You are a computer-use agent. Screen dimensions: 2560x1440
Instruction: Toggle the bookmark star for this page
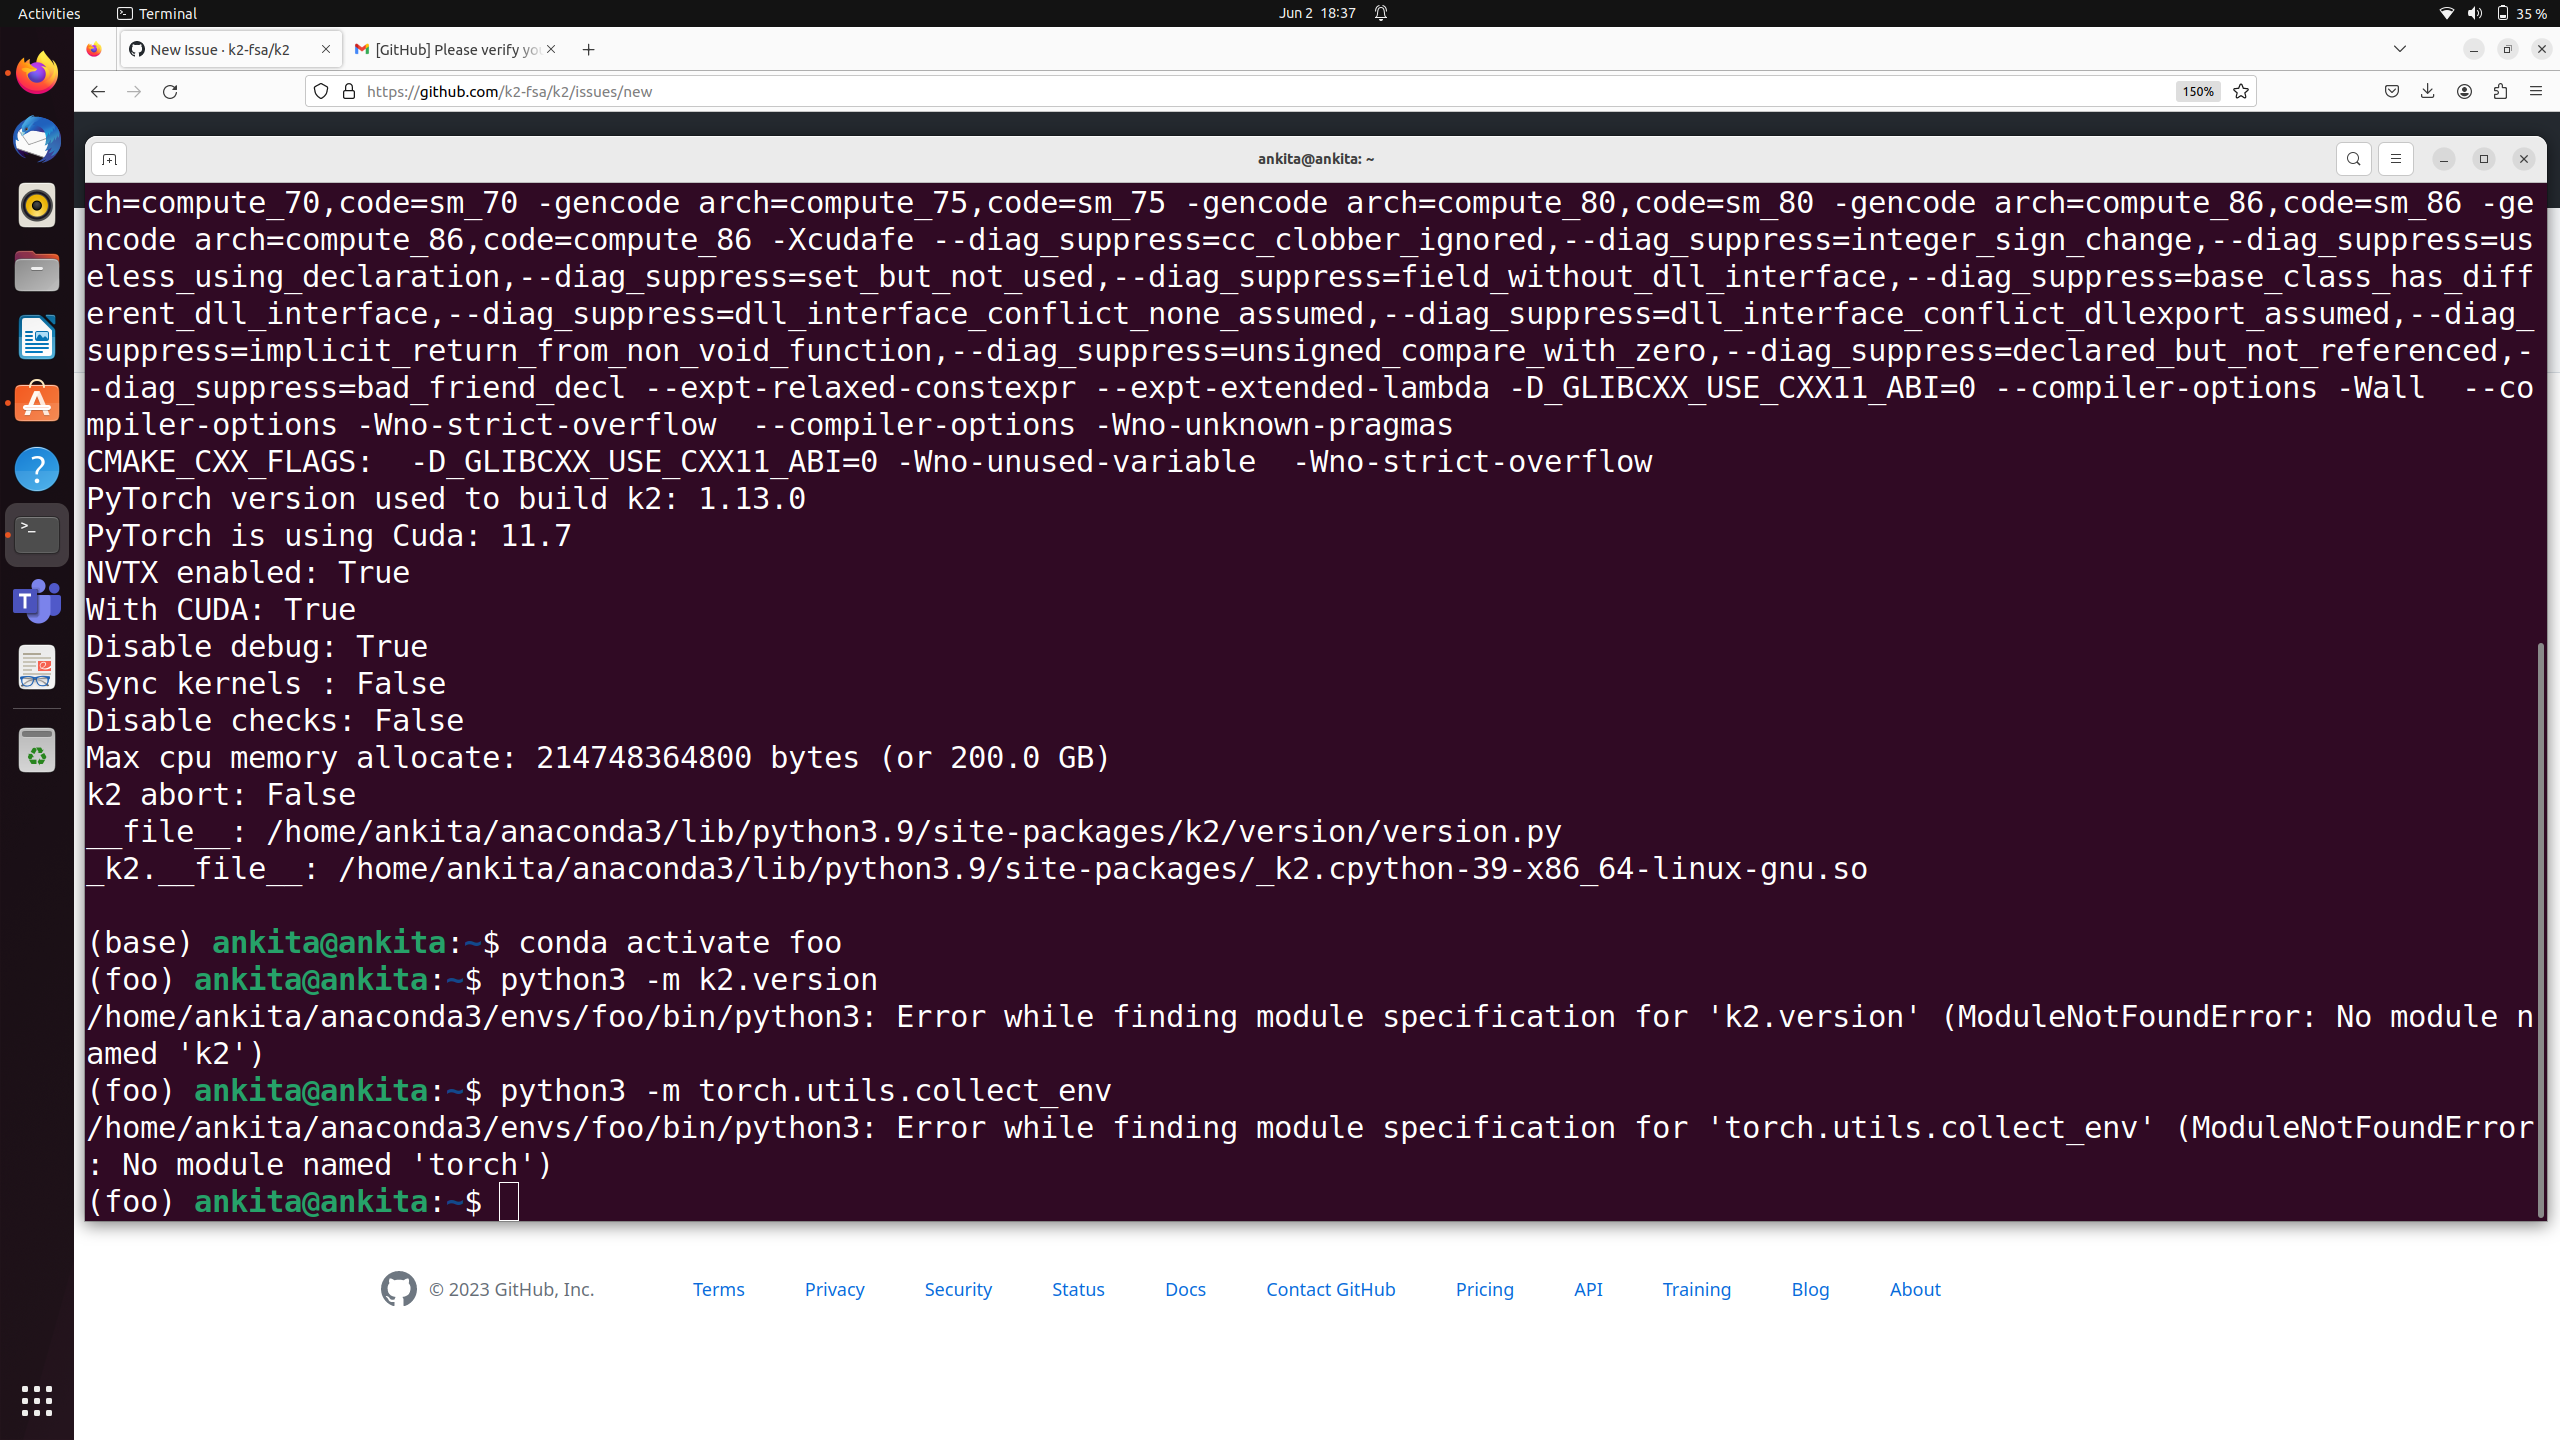pos(2240,91)
